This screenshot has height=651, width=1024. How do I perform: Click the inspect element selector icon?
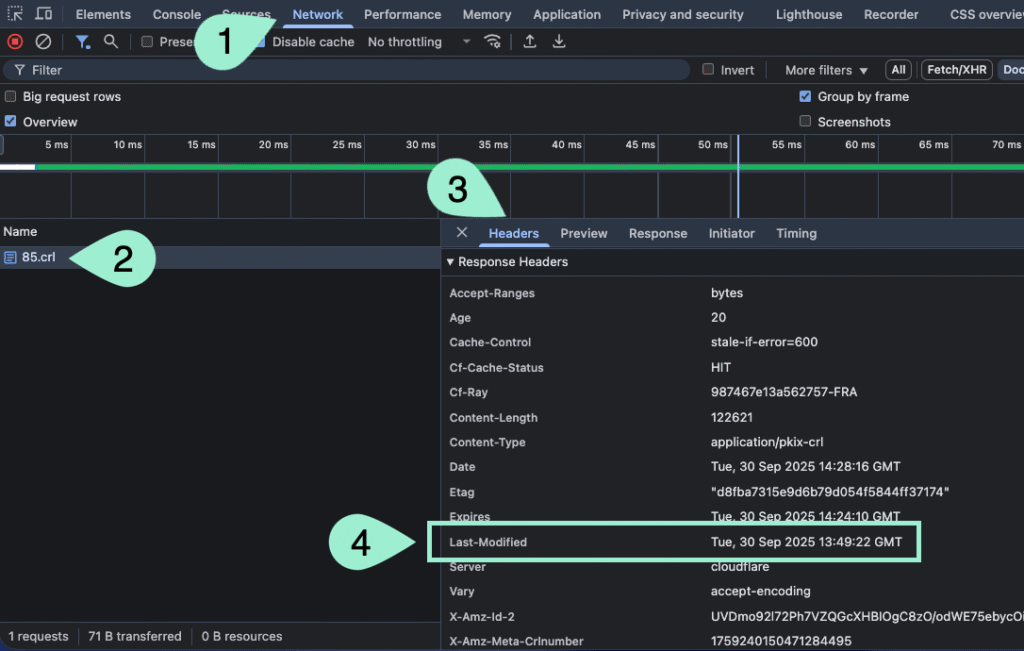click(x=15, y=14)
